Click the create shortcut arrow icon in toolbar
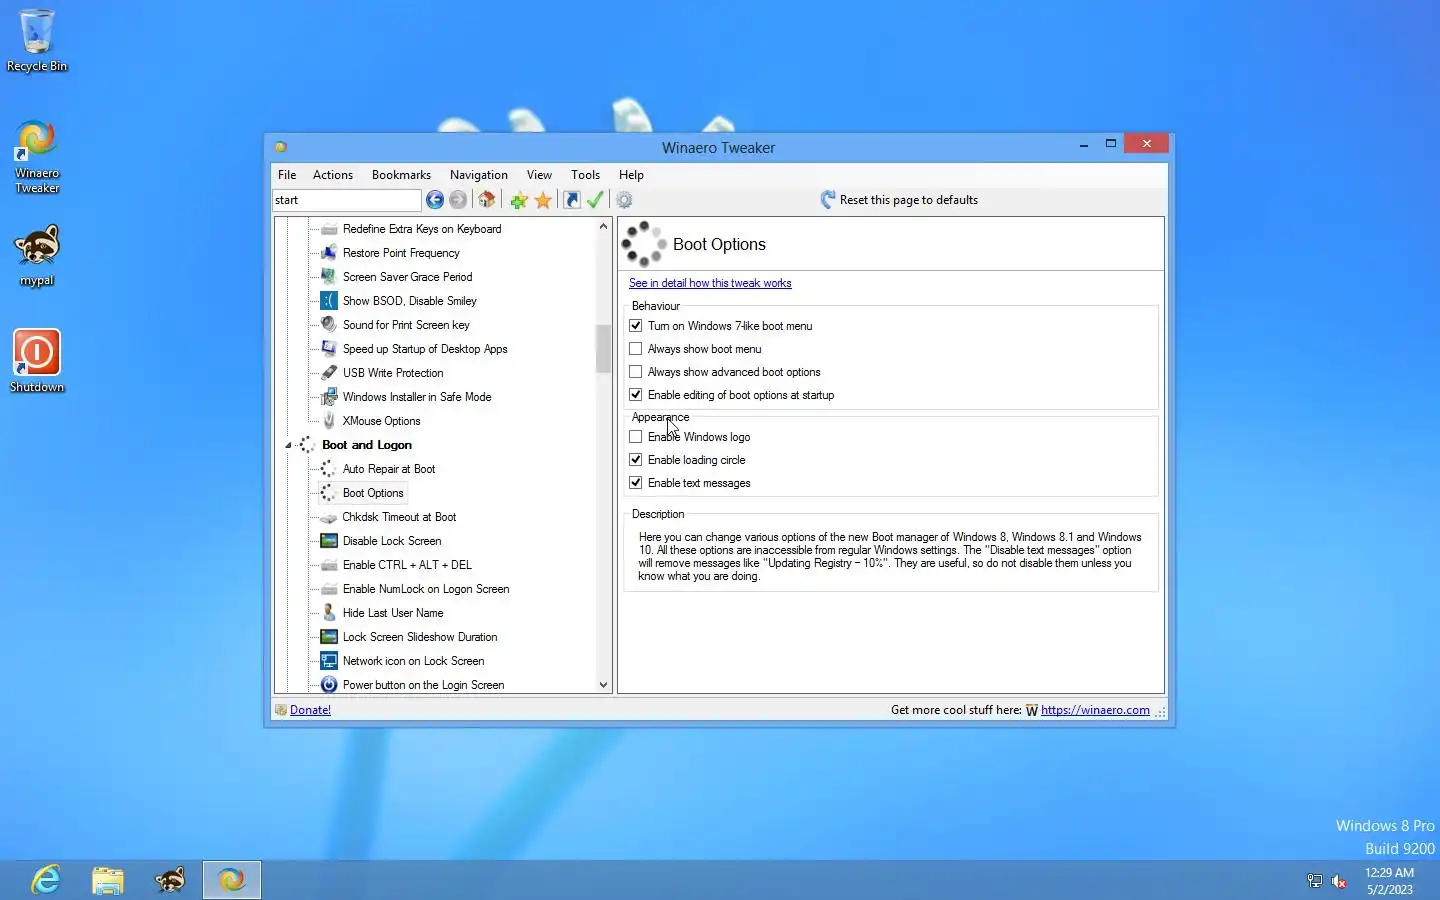 pos(572,200)
